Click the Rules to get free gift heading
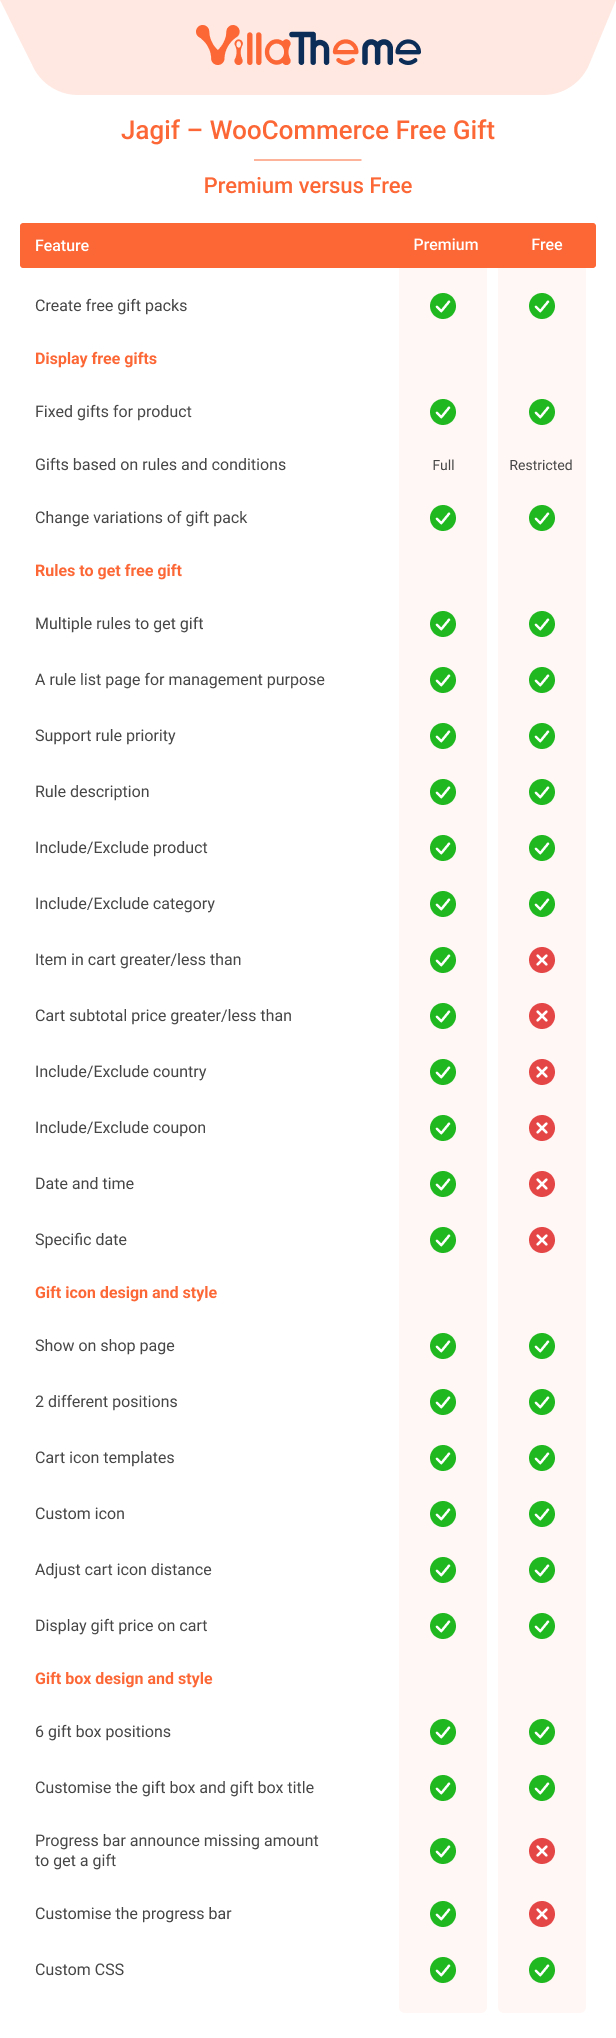Viewport: 616px width, 2038px height. 108,571
